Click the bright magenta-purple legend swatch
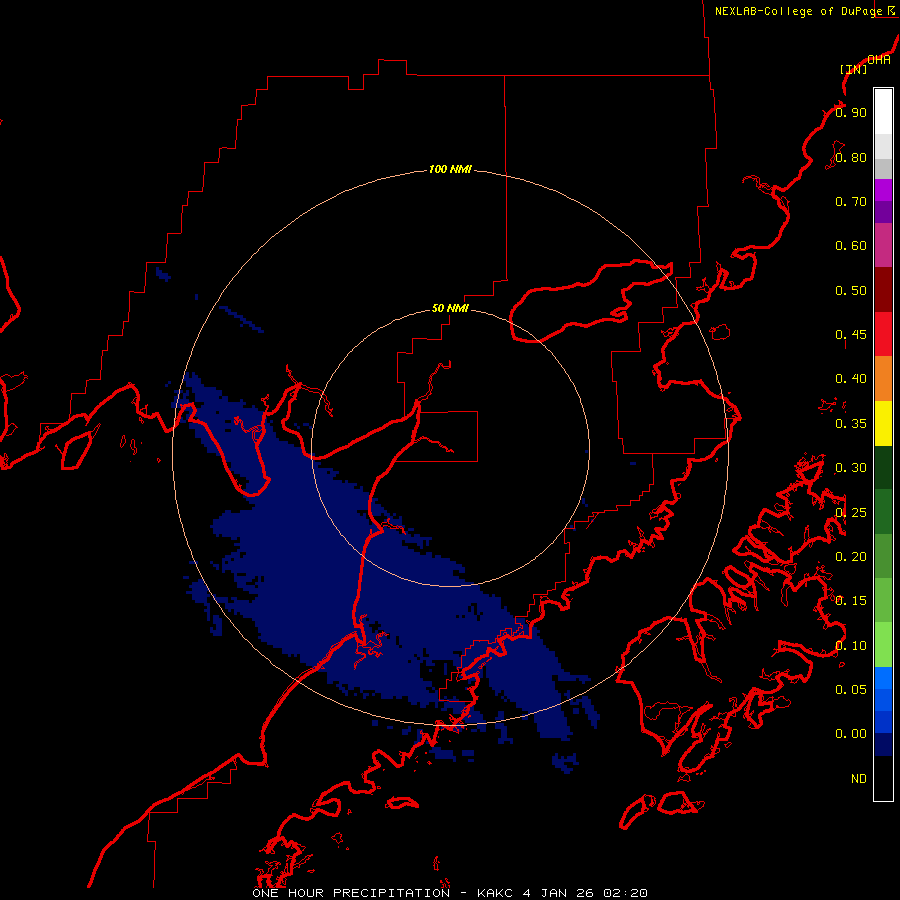This screenshot has height=900, width=900. coord(883,190)
